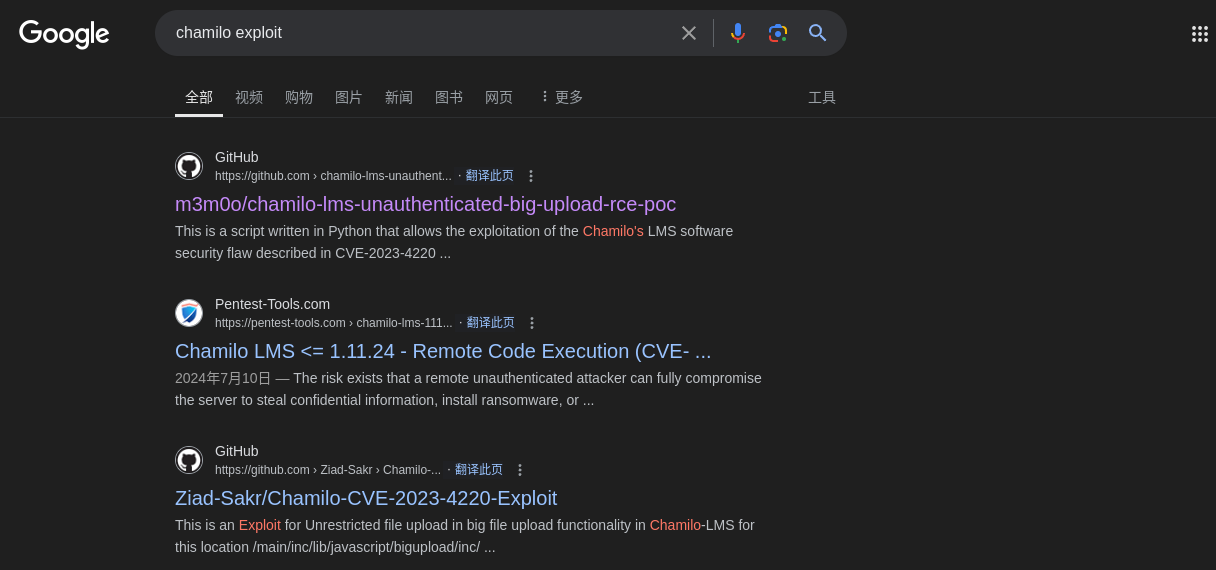Open the 工具 search tools

click(x=822, y=98)
